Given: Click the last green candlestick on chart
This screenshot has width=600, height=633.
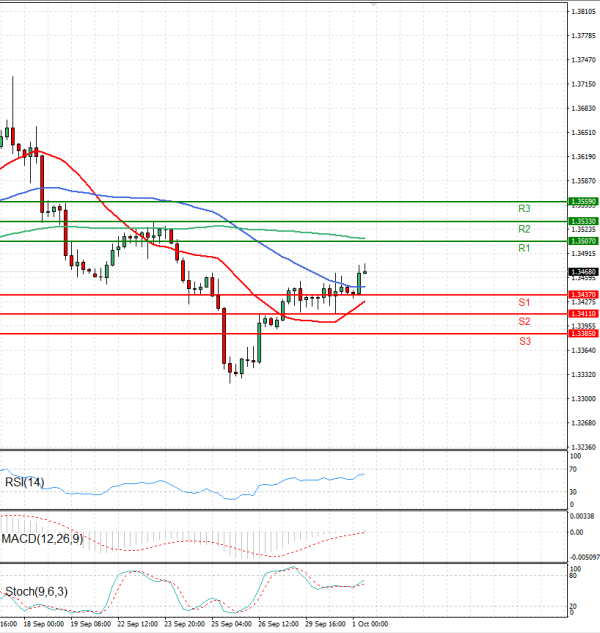Looking at the screenshot, I should (x=359, y=280).
